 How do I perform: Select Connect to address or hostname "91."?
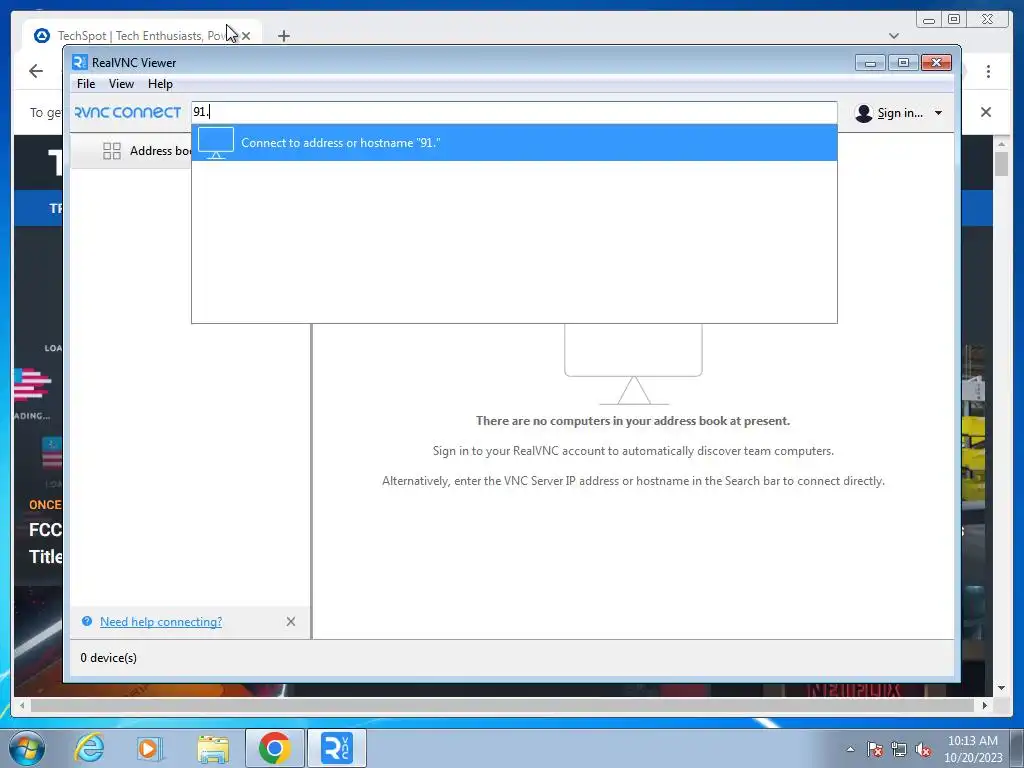coord(514,143)
